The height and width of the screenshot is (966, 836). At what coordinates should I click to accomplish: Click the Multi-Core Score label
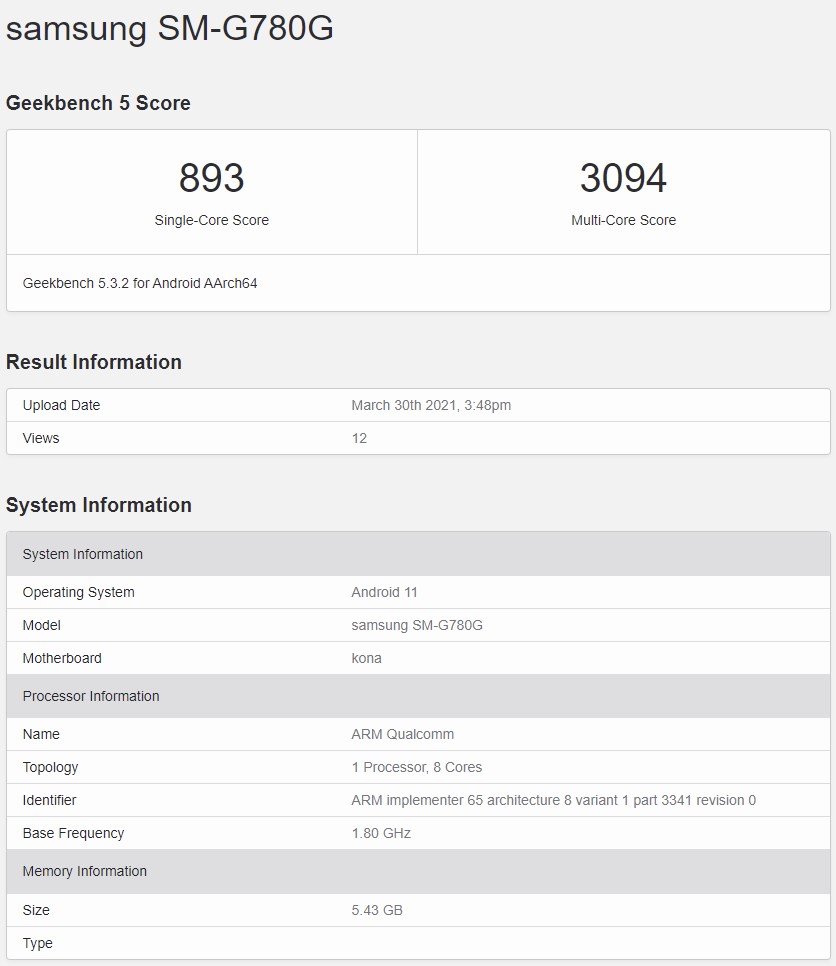tap(623, 220)
